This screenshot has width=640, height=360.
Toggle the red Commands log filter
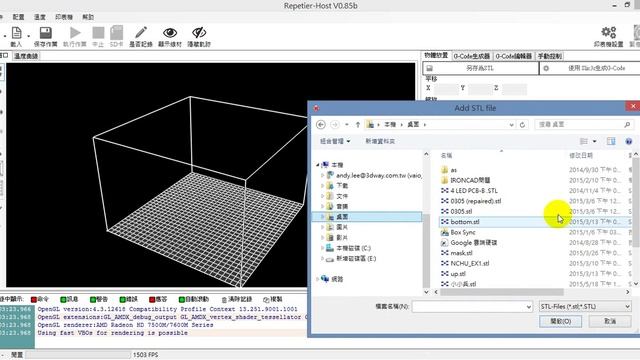[x=34, y=300]
